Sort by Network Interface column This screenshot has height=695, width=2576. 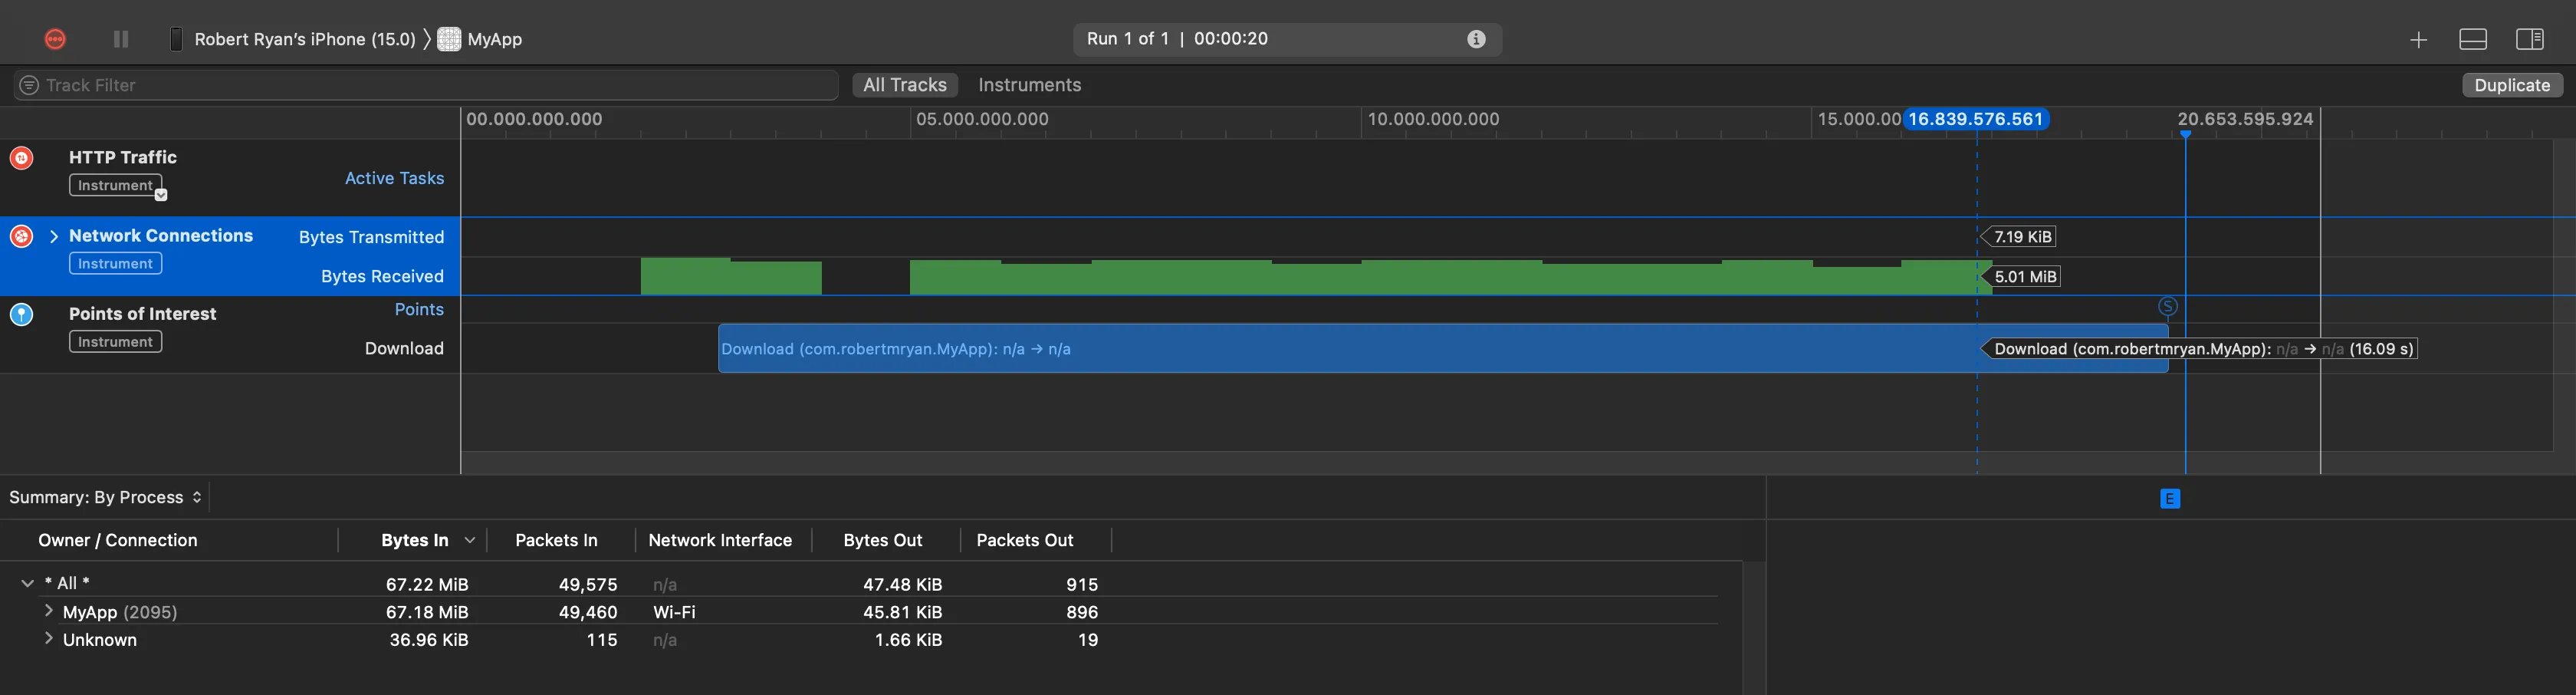pos(720,540)
